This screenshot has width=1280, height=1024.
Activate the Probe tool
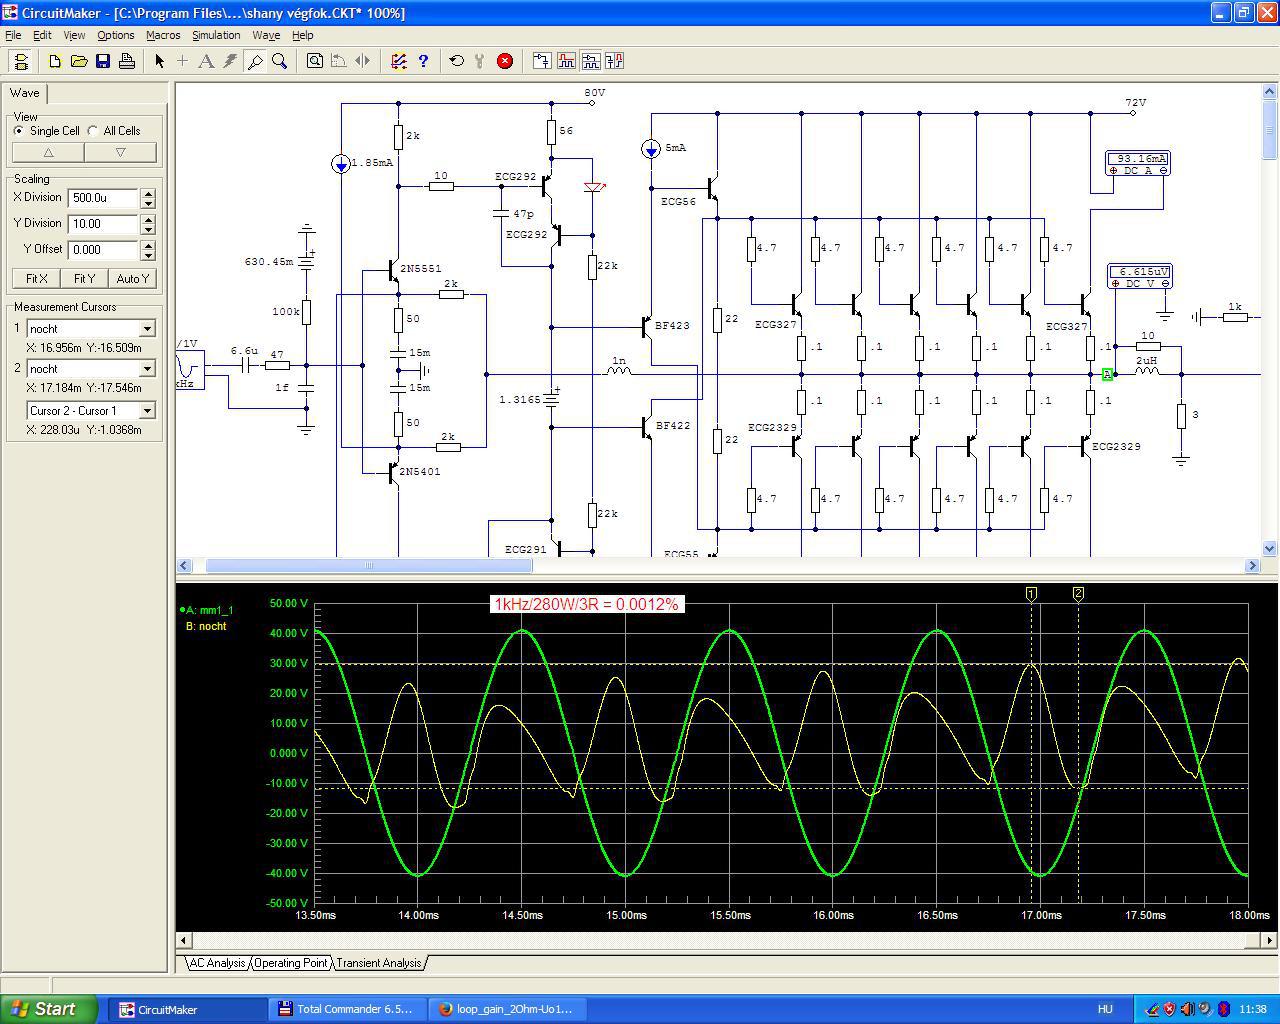(255, 61)
